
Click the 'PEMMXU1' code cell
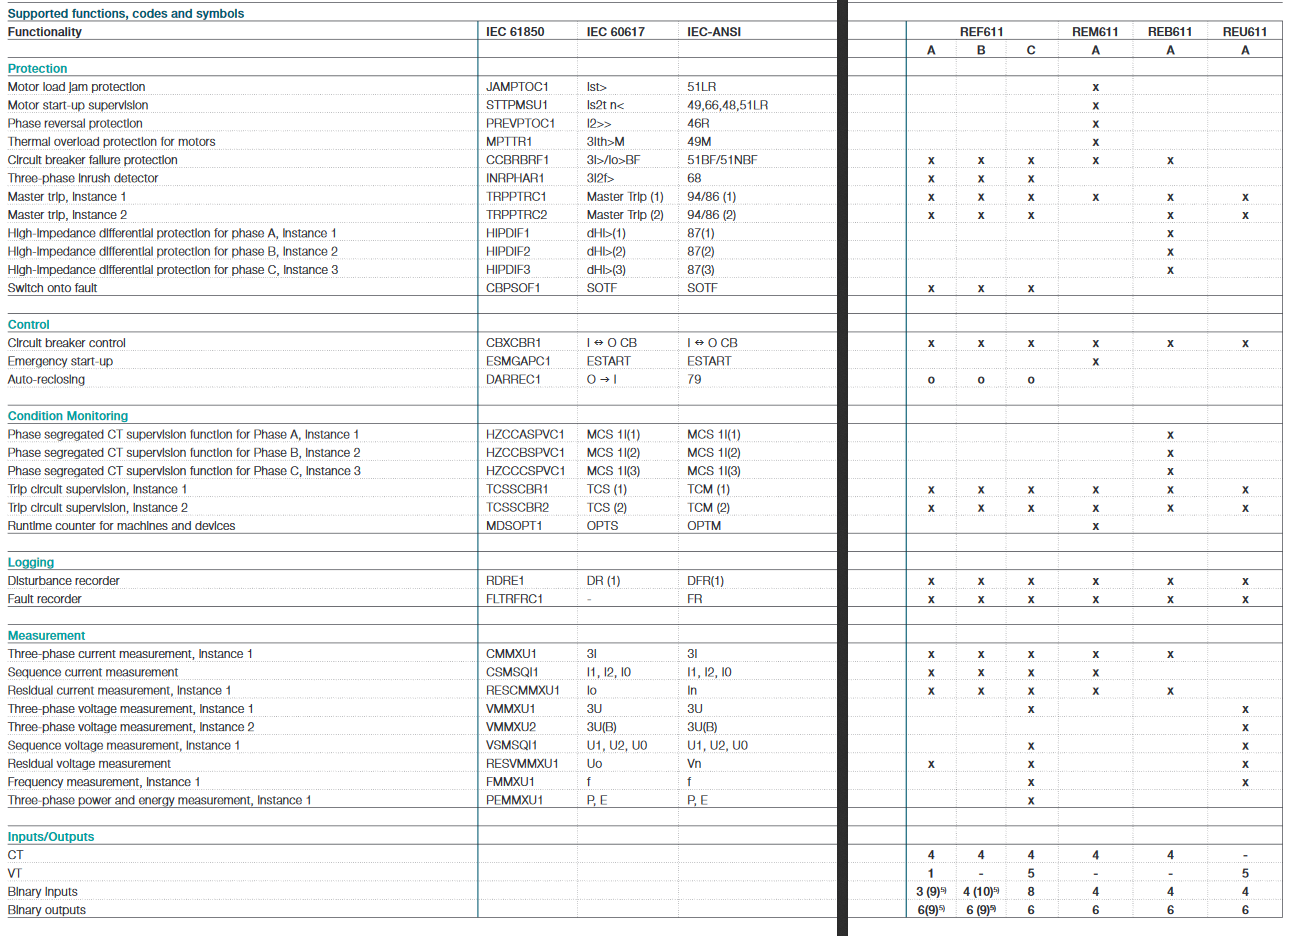pos(514,800)
